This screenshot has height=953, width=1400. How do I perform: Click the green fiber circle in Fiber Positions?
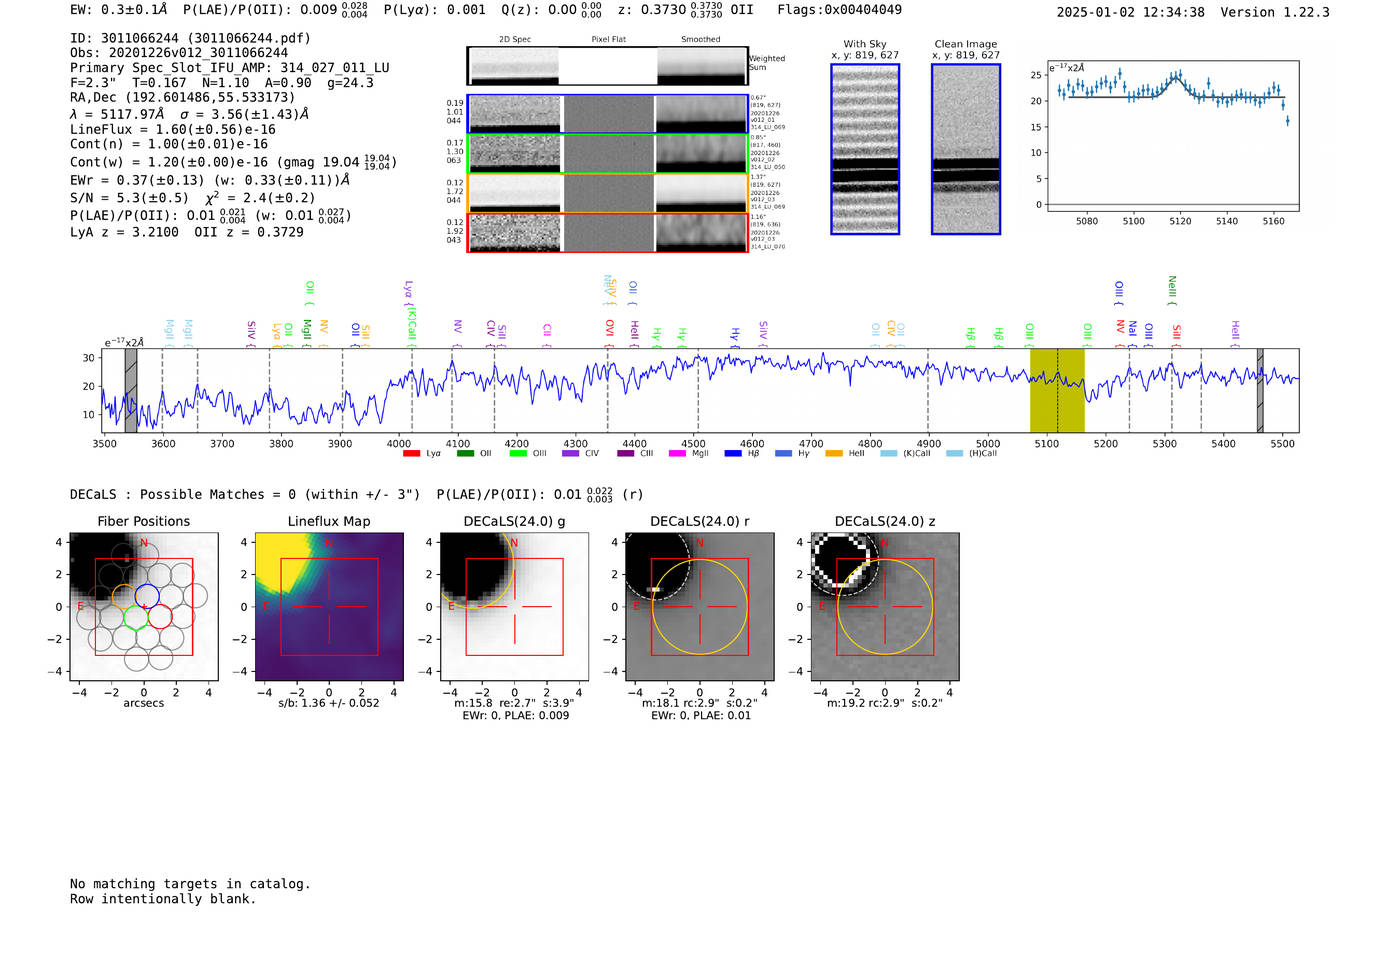click(136, 617)
